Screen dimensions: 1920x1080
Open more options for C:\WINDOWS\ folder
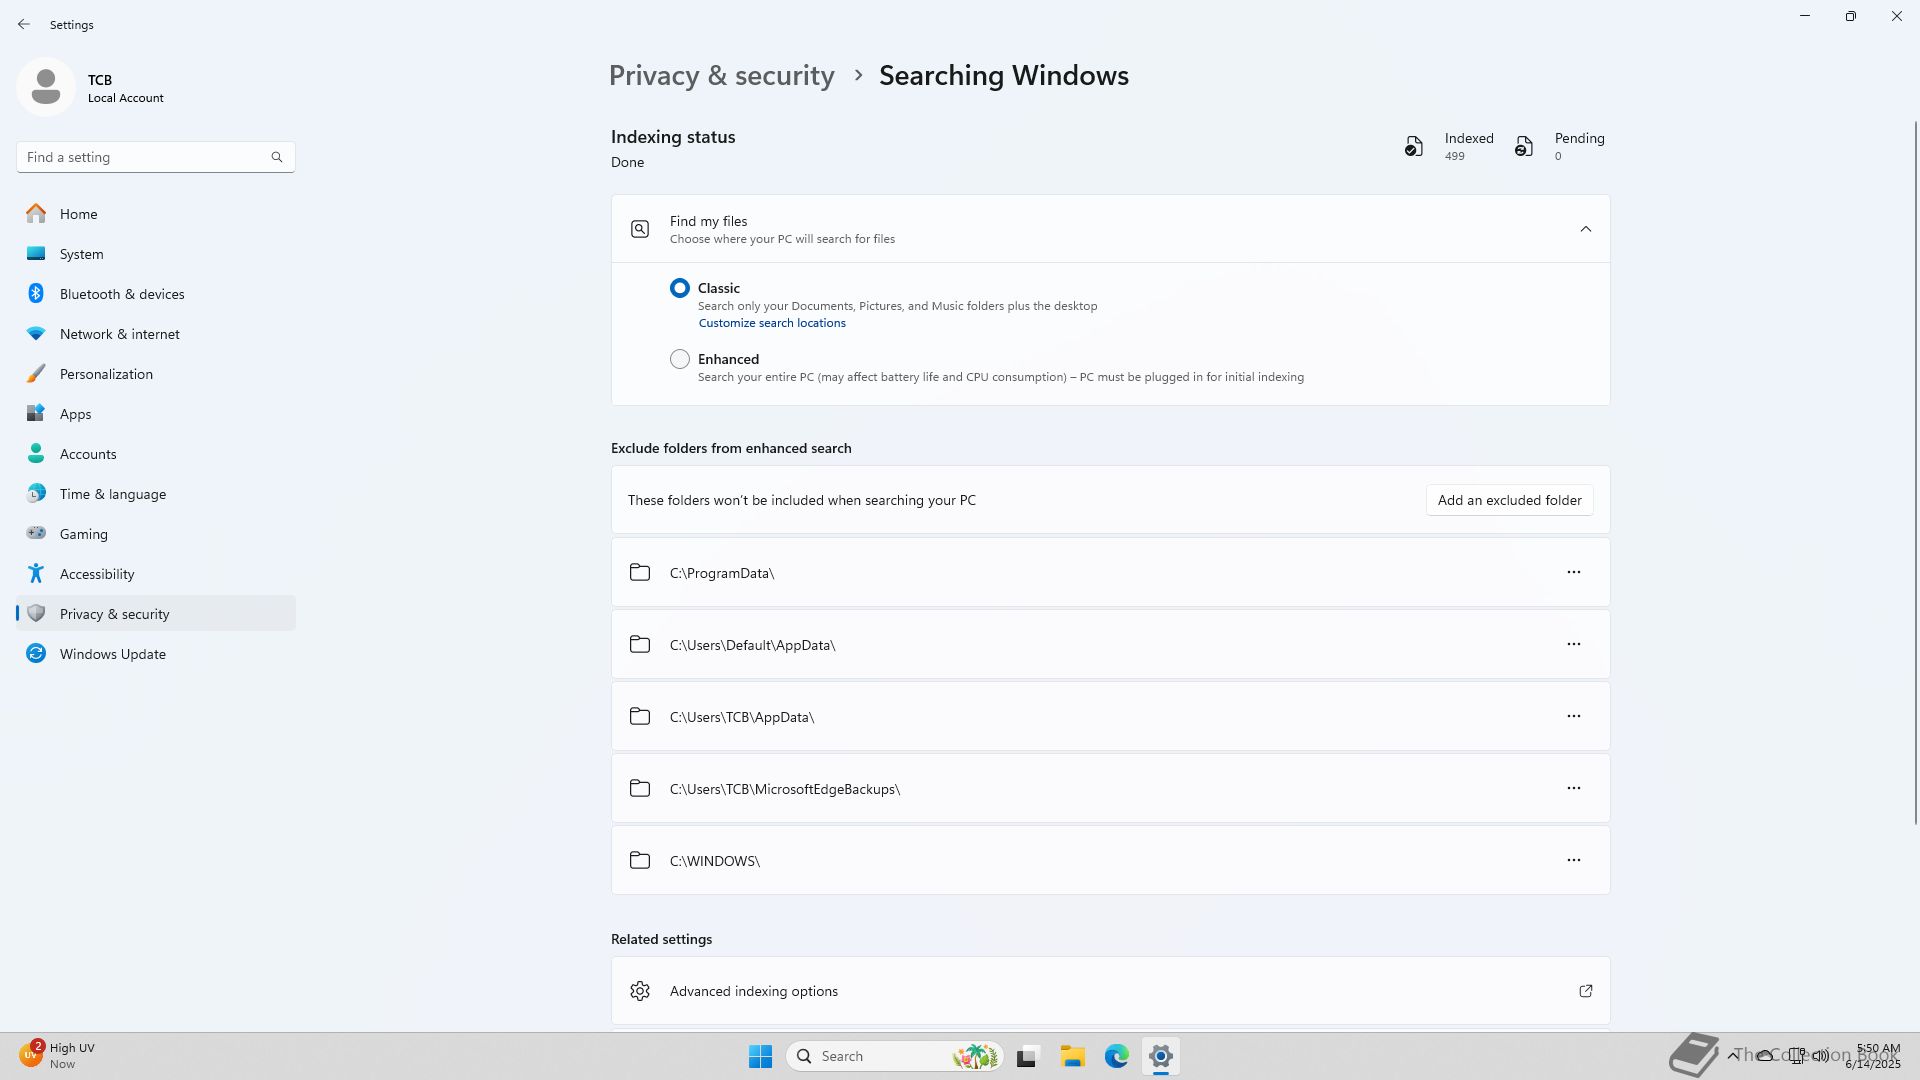(1573, 860)
